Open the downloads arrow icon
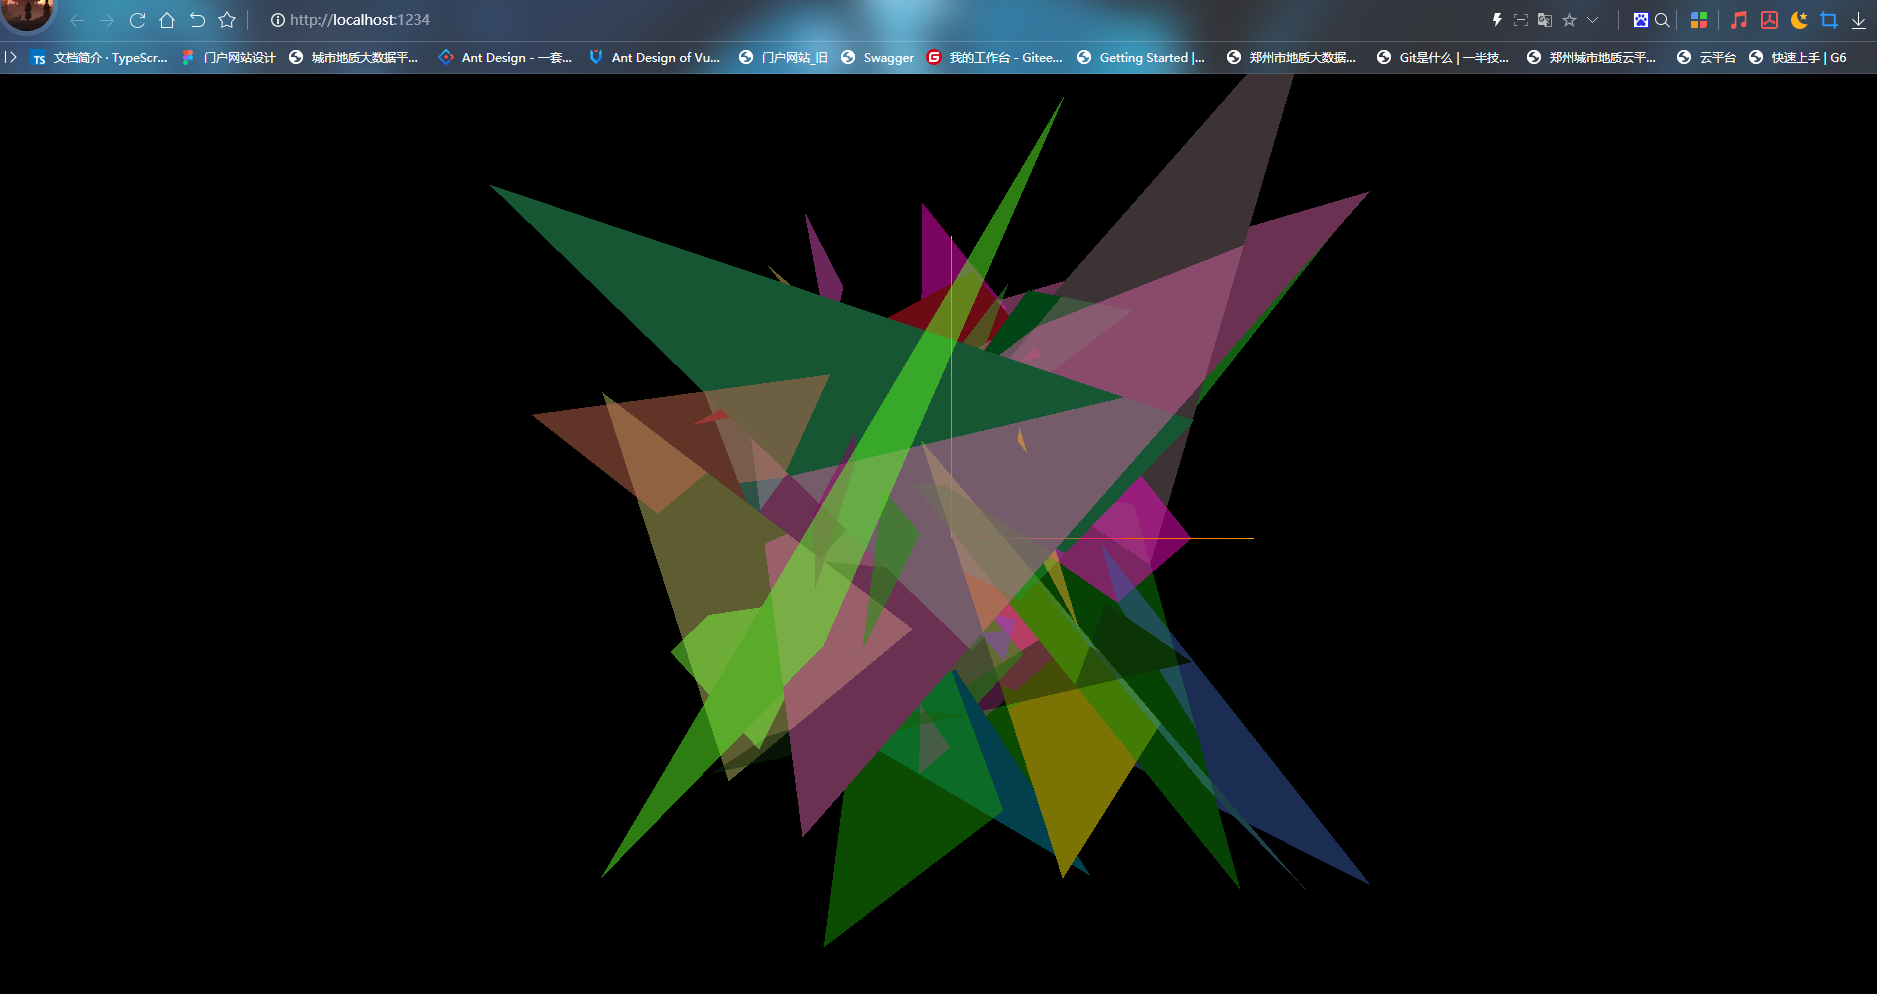 [1859, 20]
